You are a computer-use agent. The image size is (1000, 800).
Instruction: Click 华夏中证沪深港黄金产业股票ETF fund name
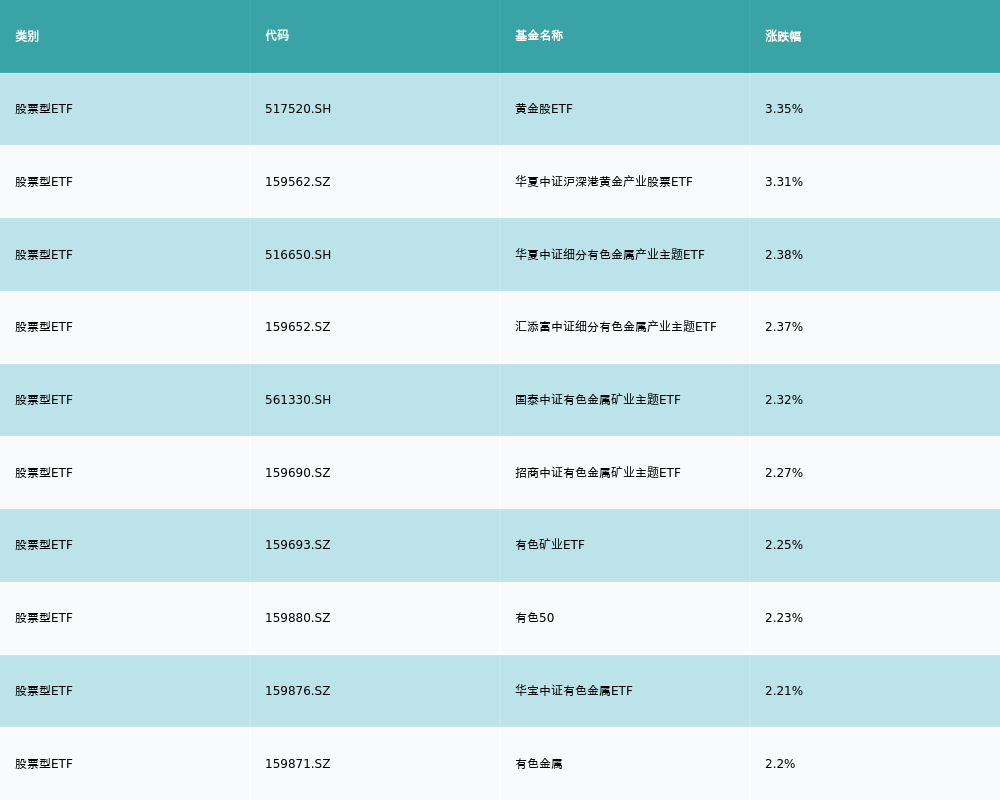click(604, 182)
